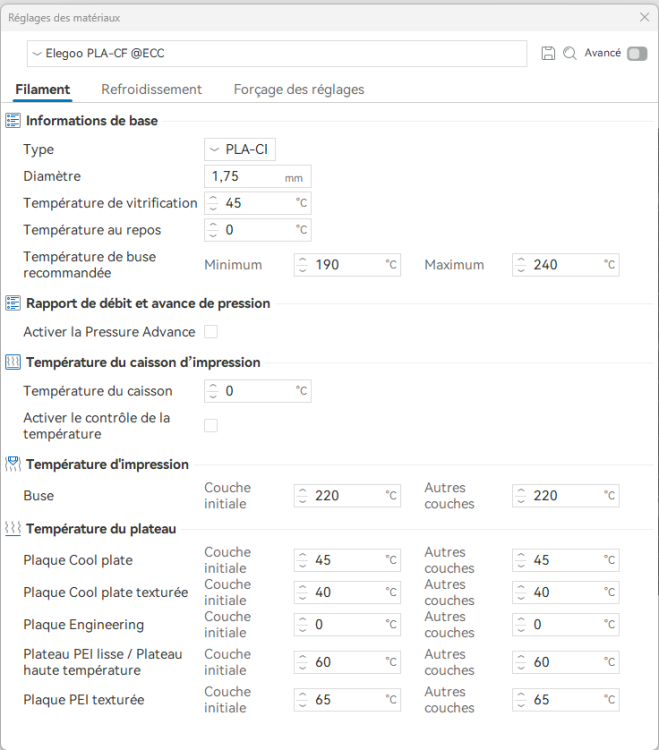This screenshot has height=750, width=659.
Task: Click the search magnifier icon
Action: pos(570,53)
